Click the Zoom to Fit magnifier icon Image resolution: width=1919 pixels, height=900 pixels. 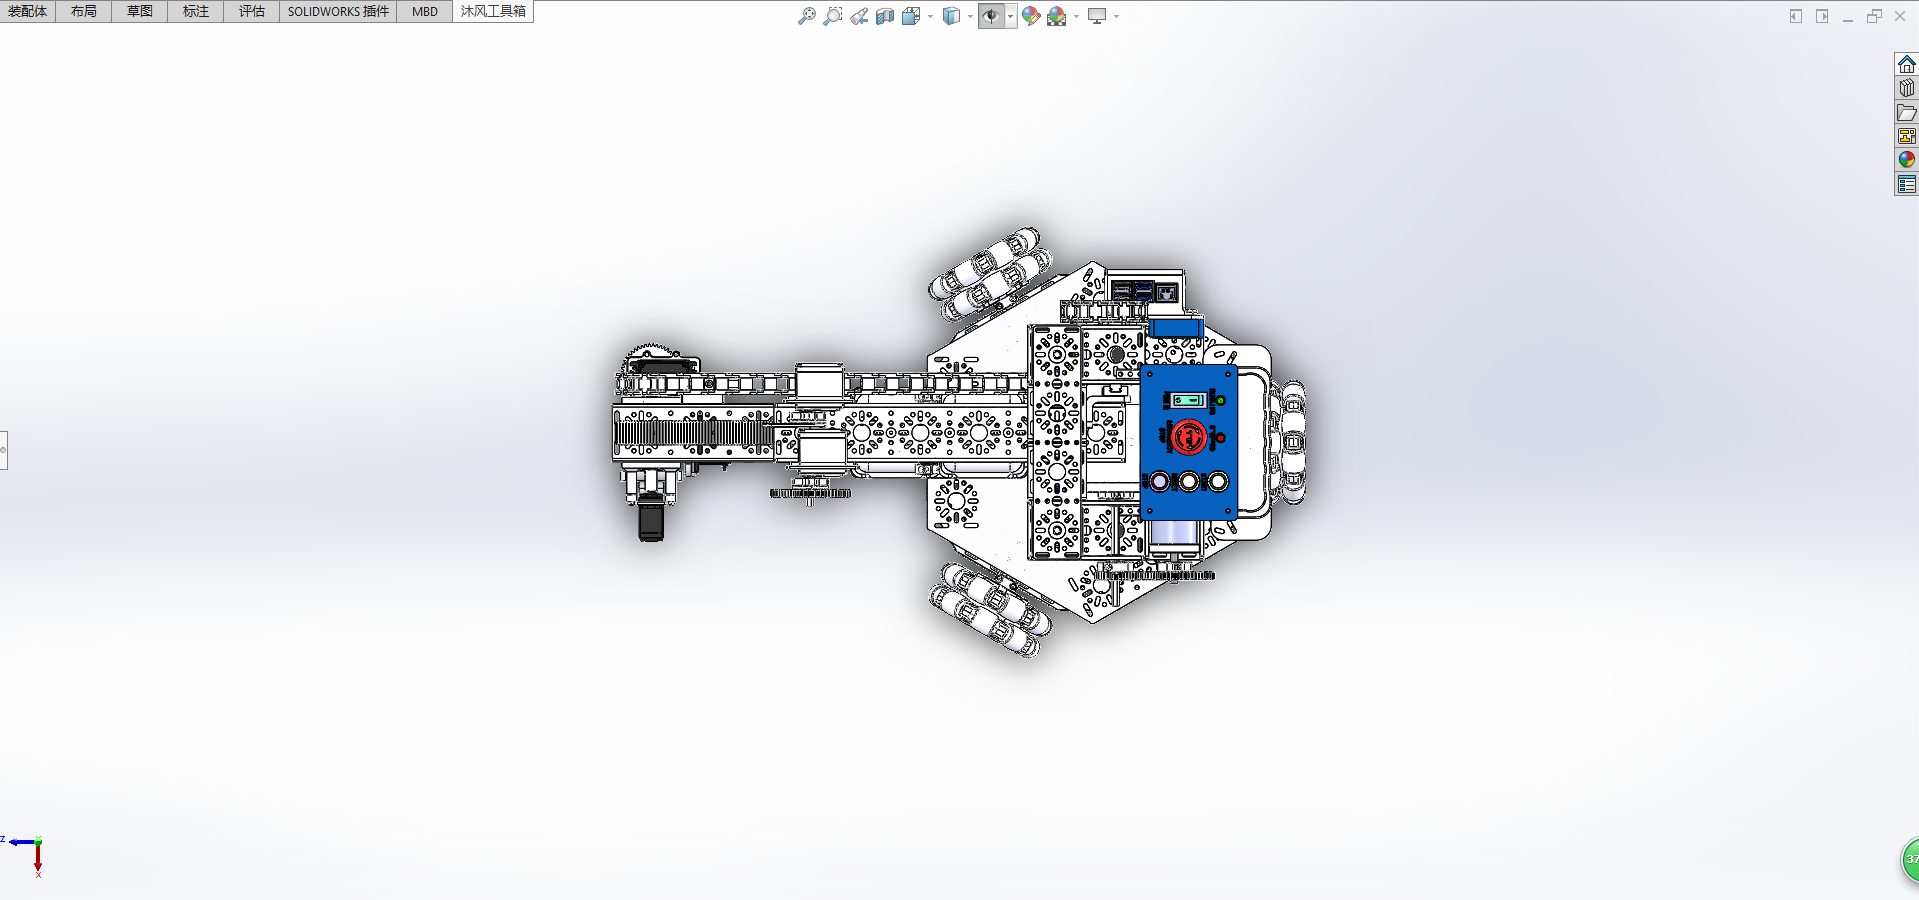coord(807,16)
